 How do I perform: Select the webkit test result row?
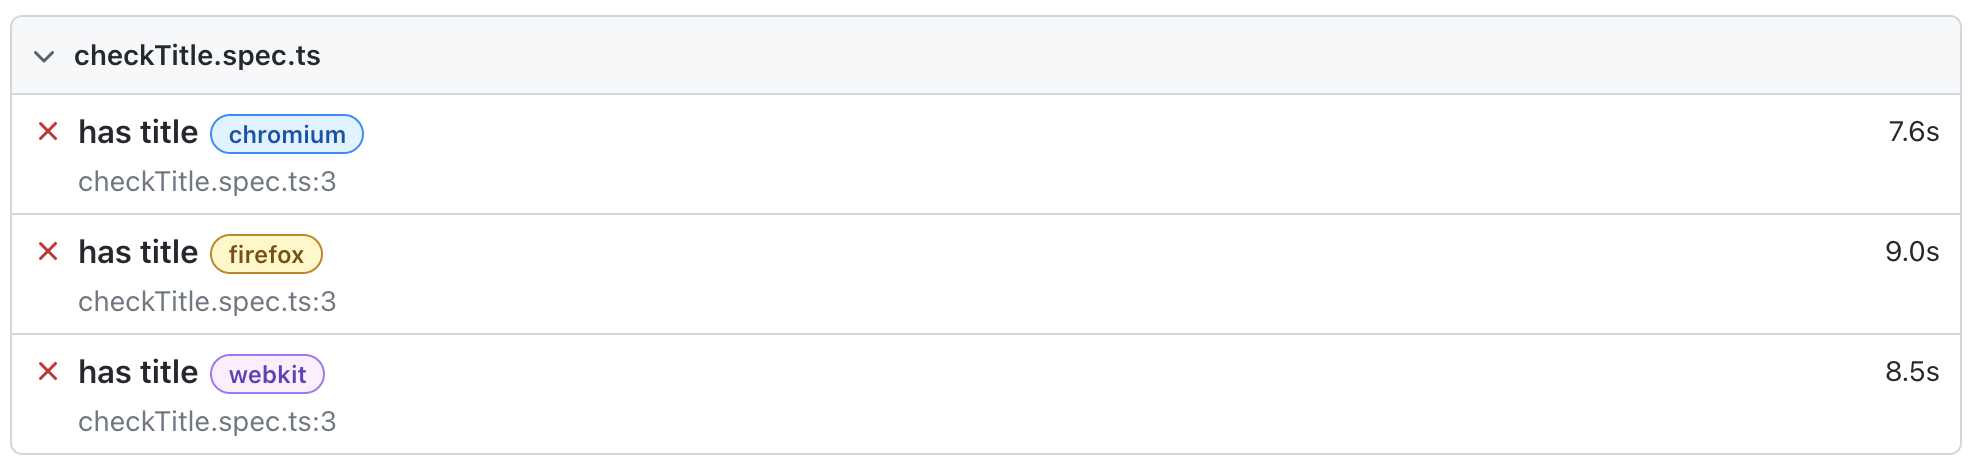click(1000, 395)
